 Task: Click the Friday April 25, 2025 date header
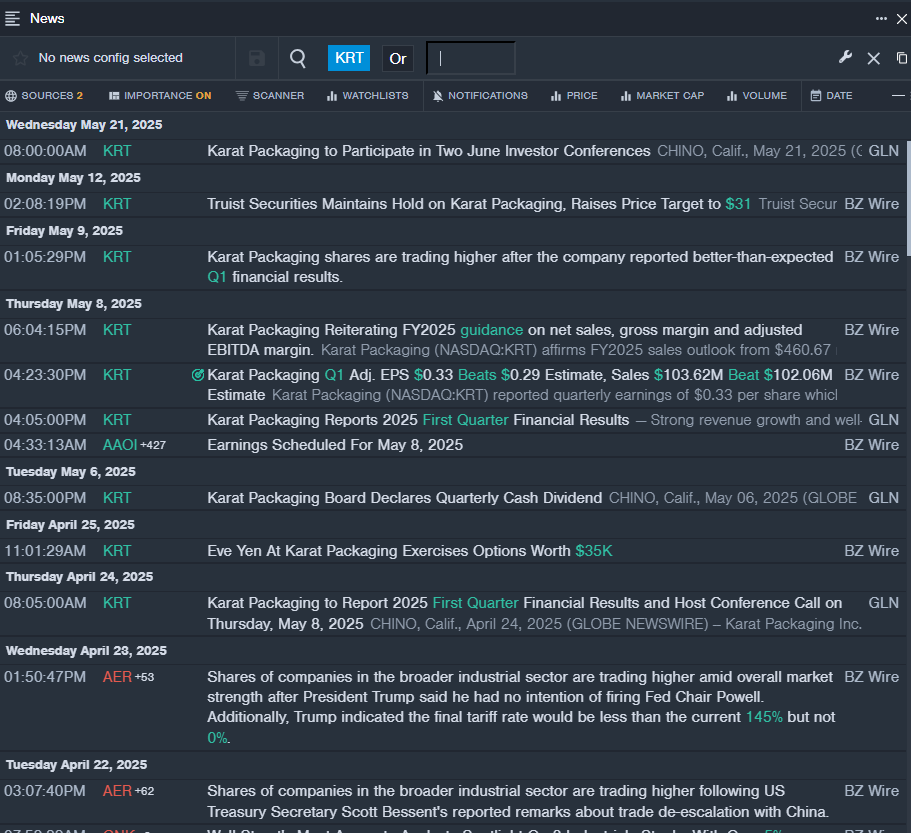(70, 525)
